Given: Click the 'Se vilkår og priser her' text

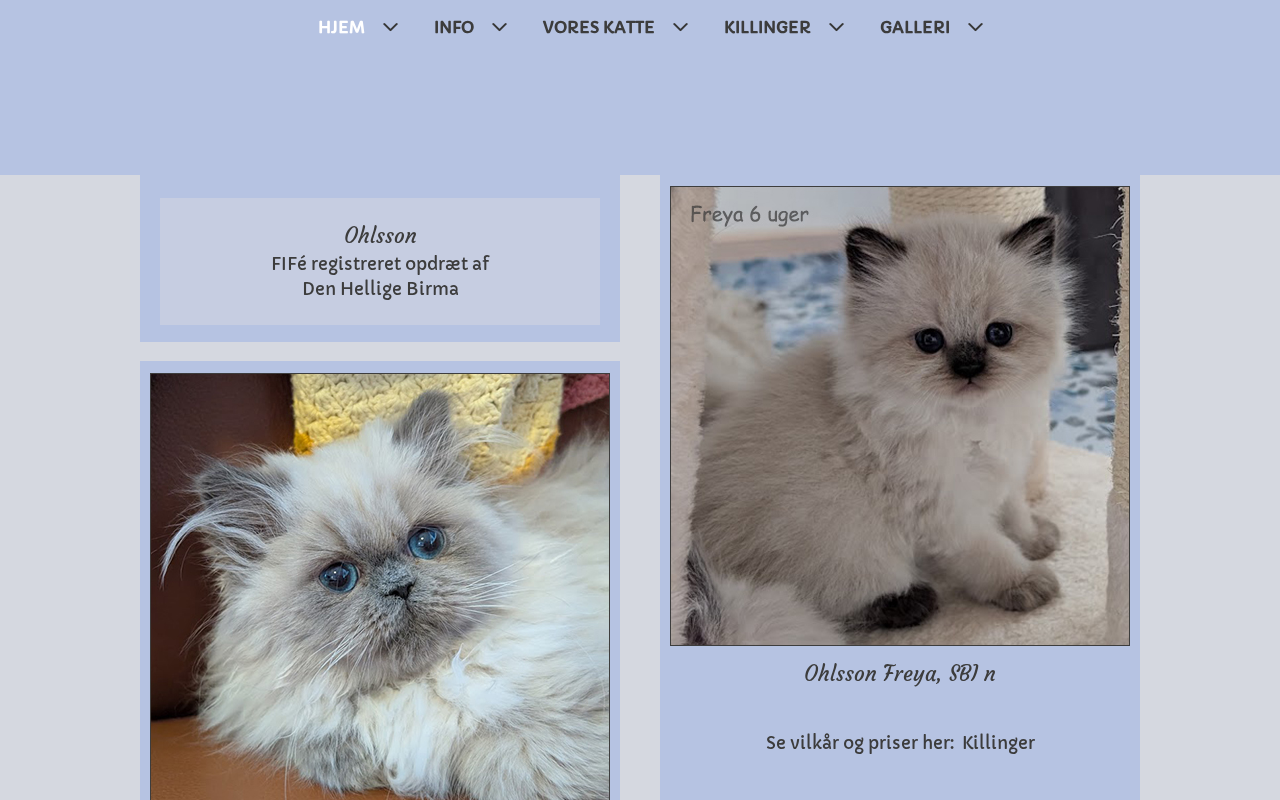Looking at the screenshot, I should pos(860,743).
